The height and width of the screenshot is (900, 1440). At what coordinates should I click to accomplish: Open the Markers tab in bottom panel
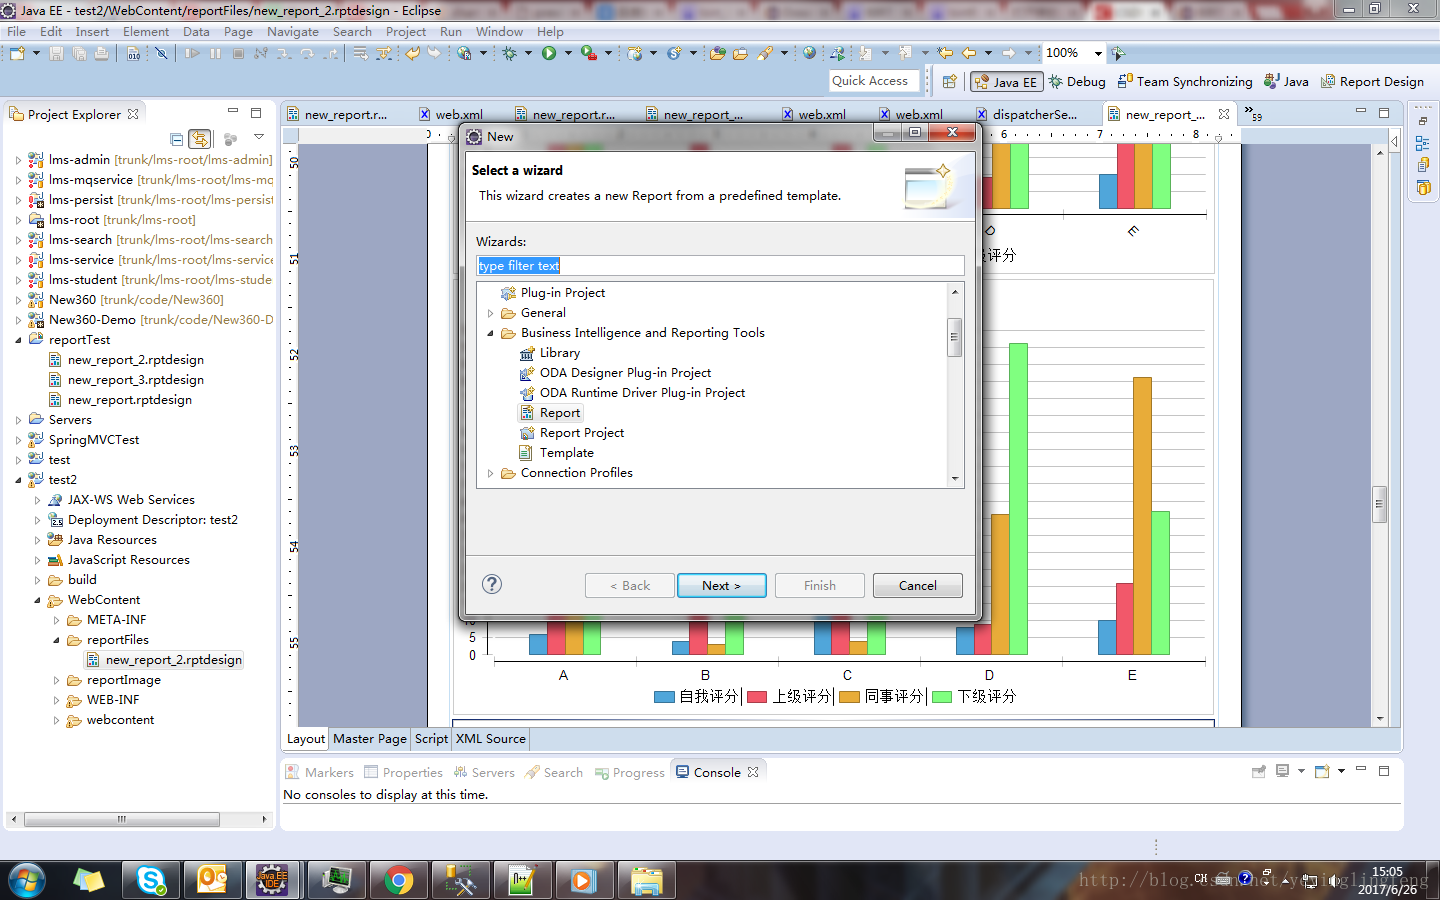click(320, 772)
